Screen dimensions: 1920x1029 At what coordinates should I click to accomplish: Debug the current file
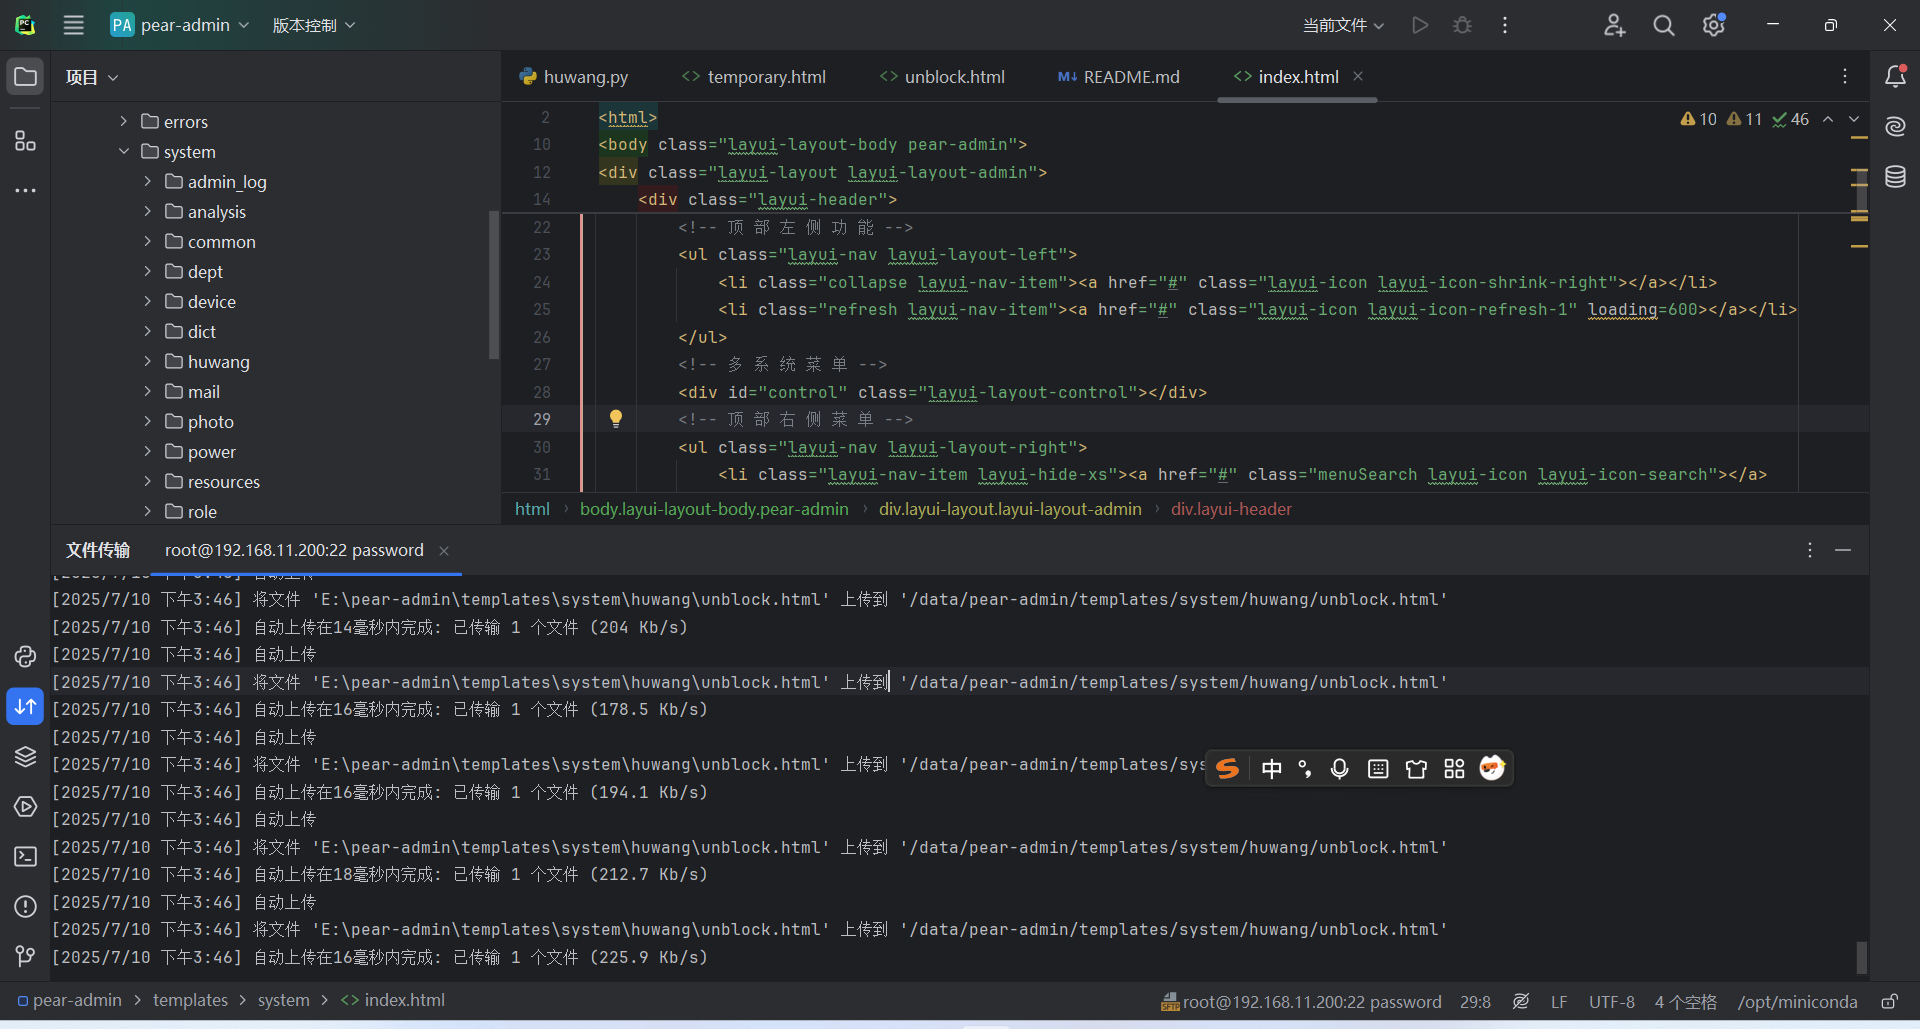tap(1462, 25)
